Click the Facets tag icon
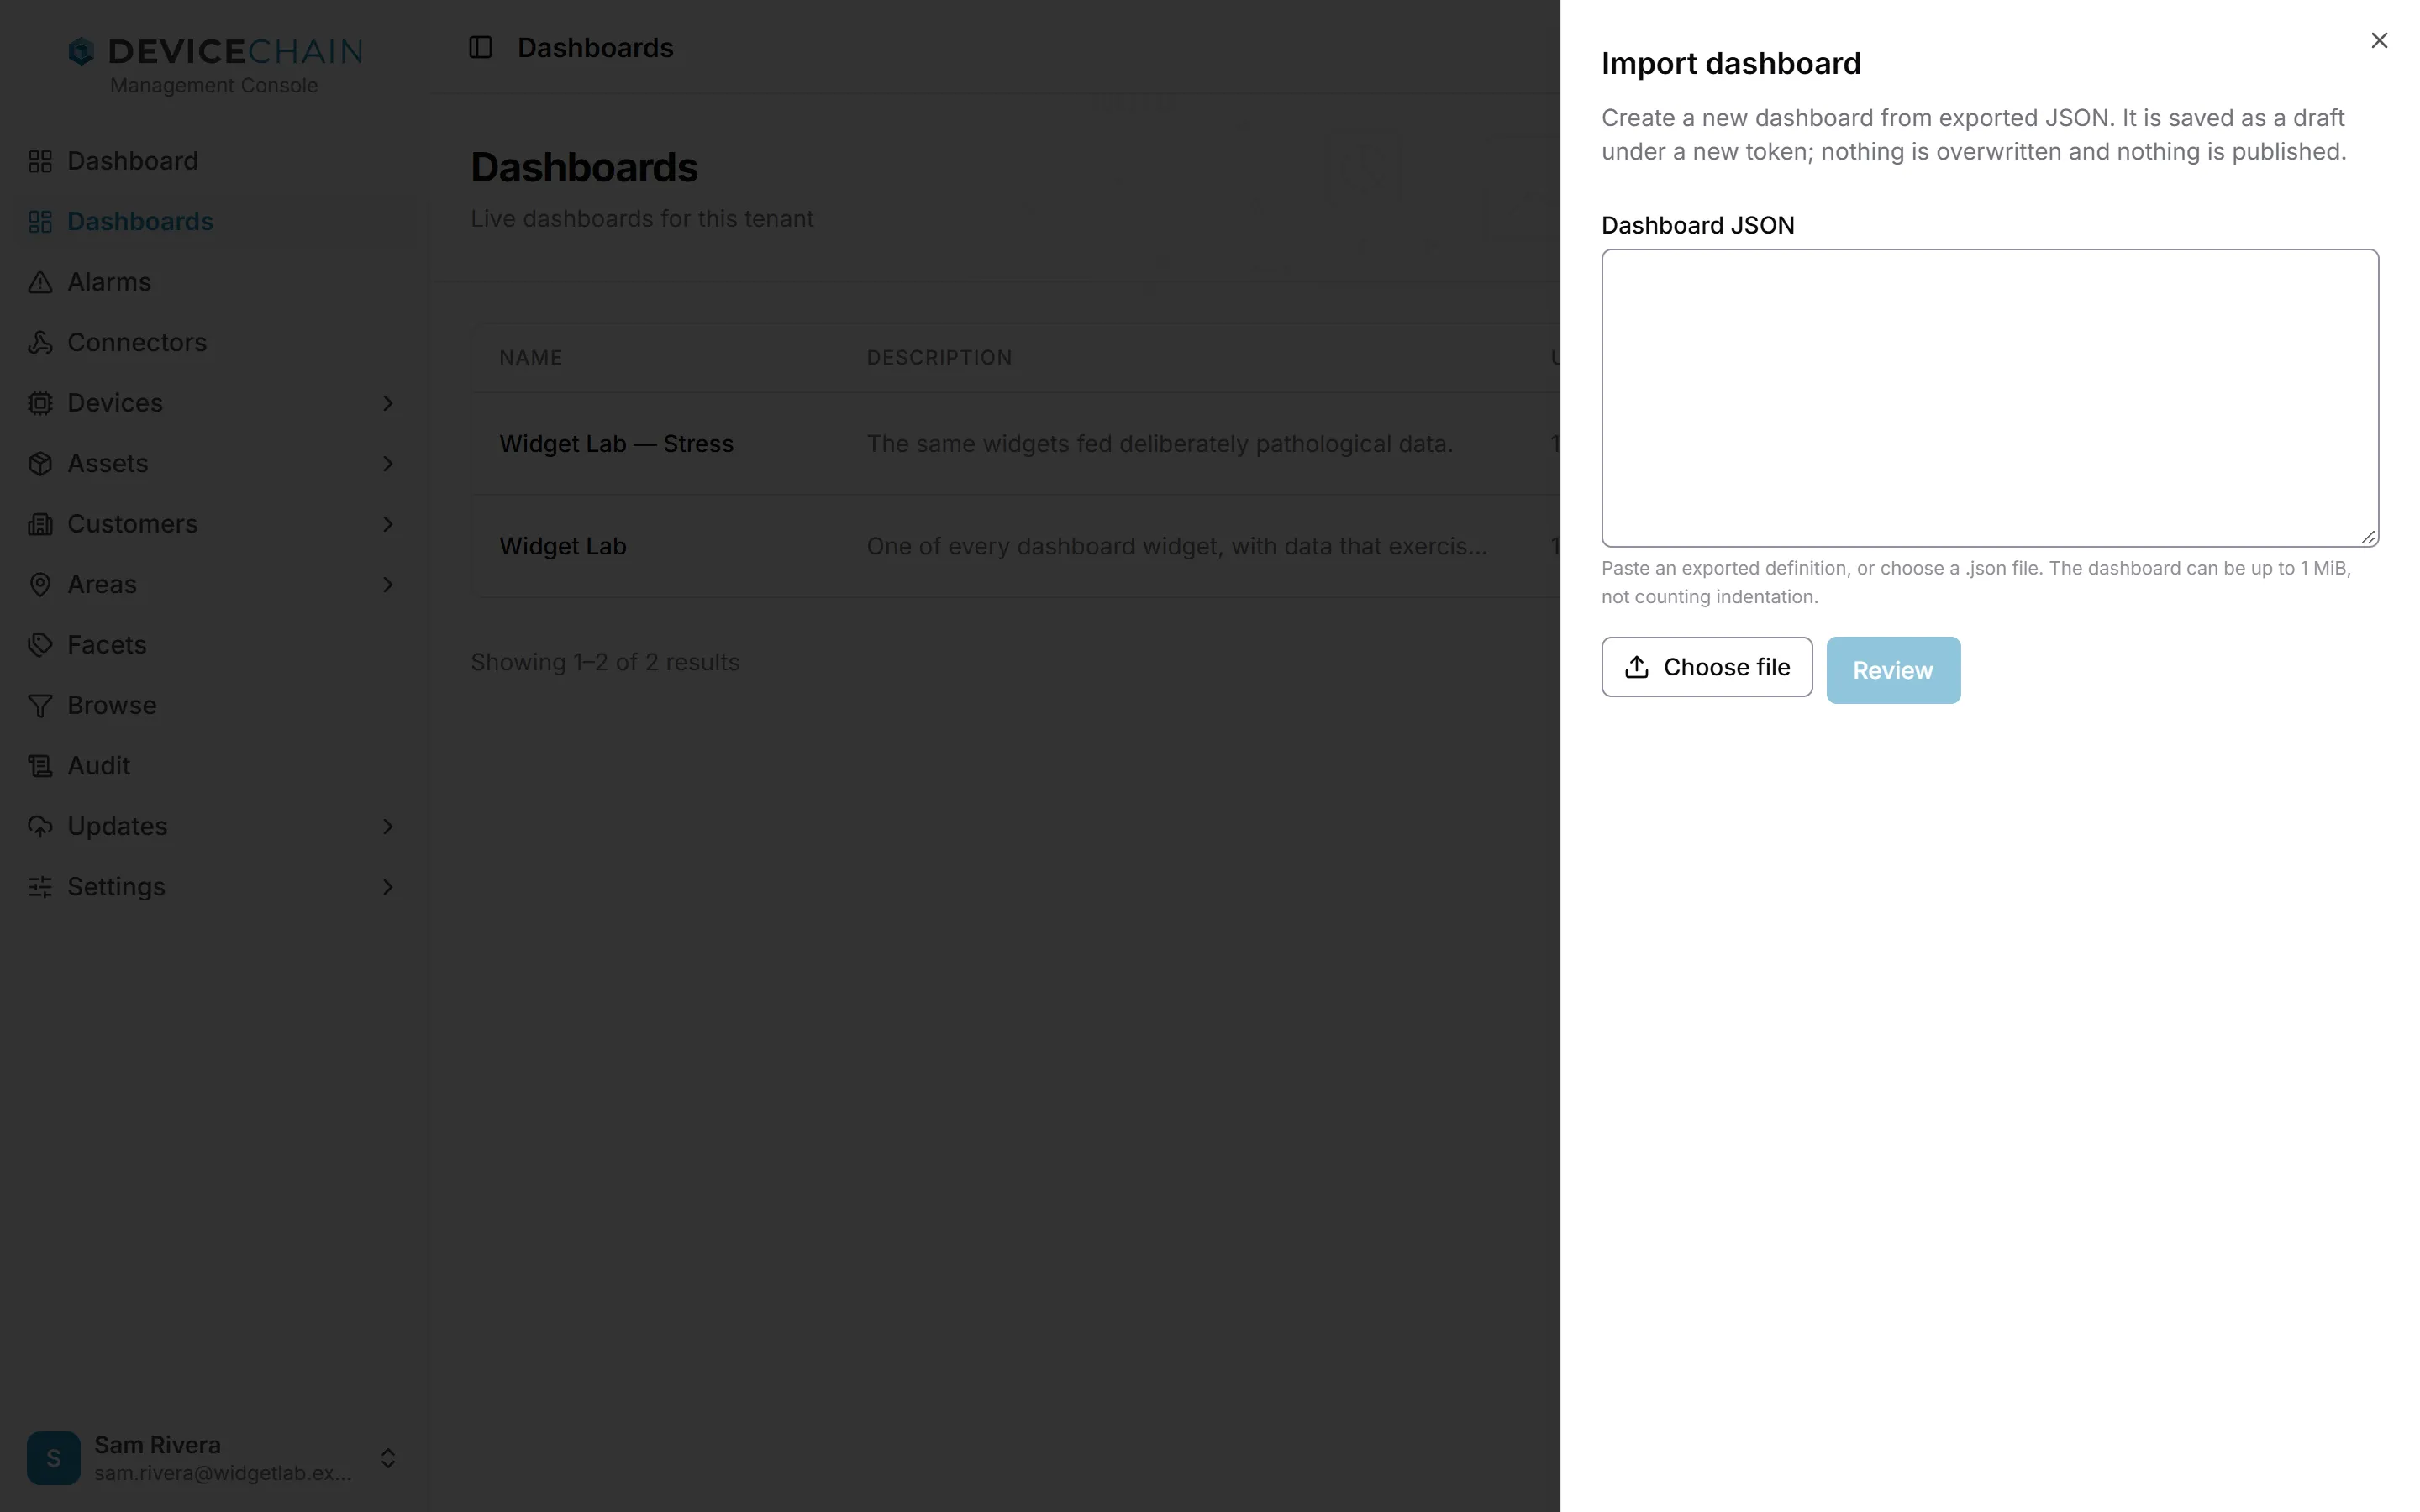Viewport: 2420px width, 1512px height. [40, 645]
